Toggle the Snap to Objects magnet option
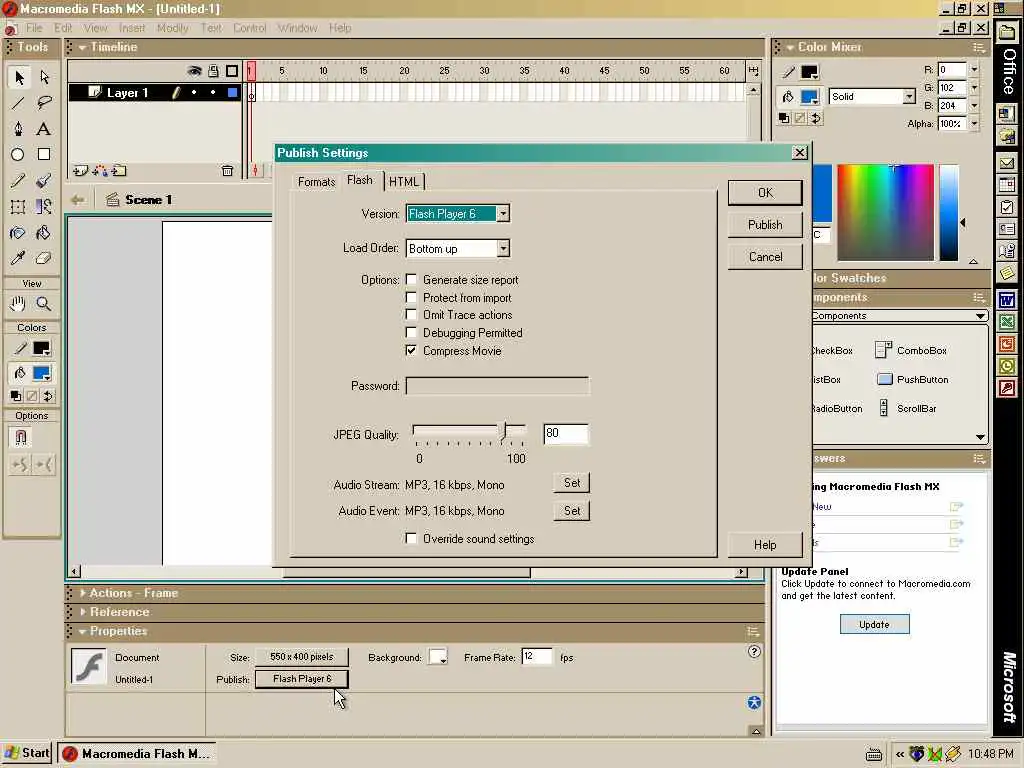1024x768 pixels. pyautogui.click(x=20, y=437)
